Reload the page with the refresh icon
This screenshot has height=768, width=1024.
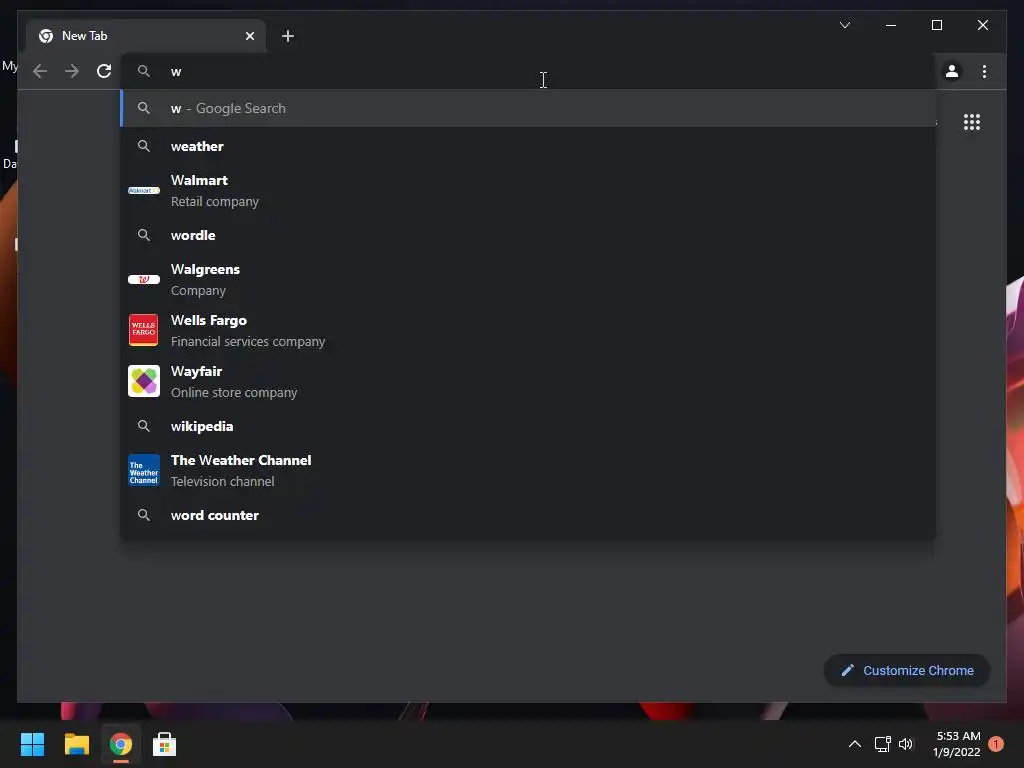(x=104, y=71)
